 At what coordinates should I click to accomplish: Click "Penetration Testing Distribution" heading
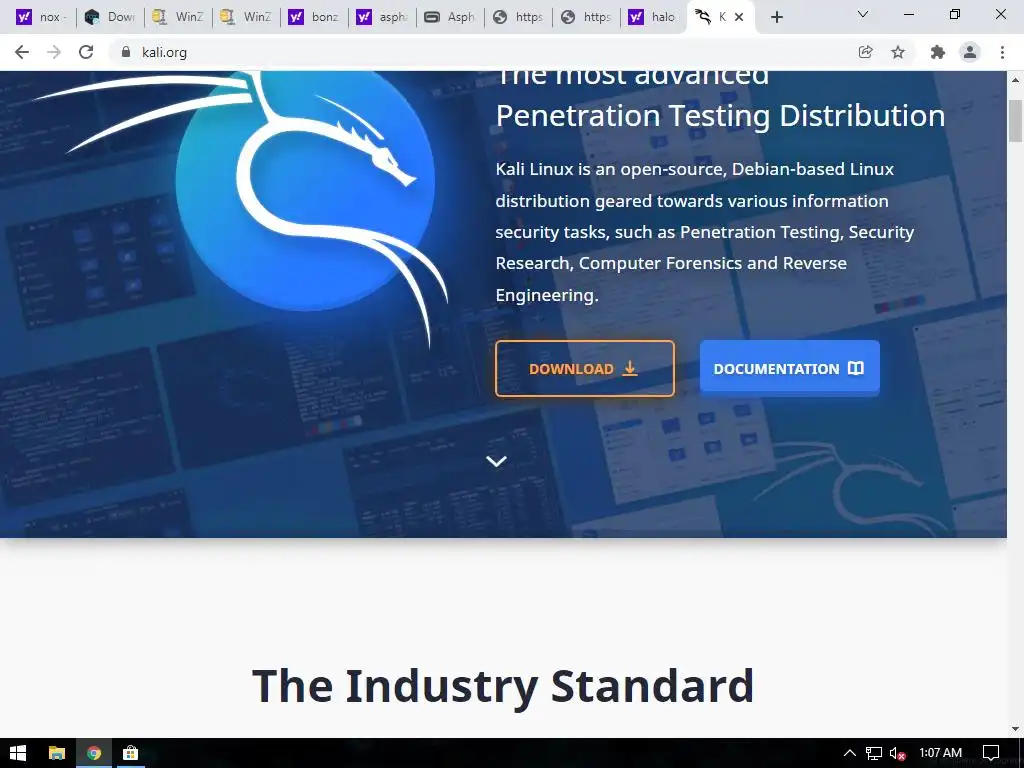tap(720, 116)
